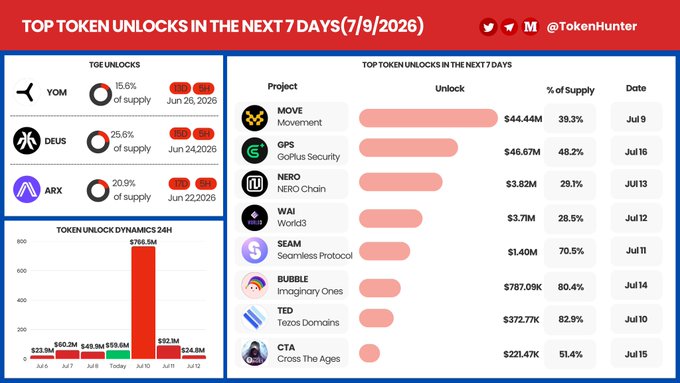This screenshot has width=680, height=383.
Task: Click ARX's 20.9% supply donut chart
Action: 98,190
